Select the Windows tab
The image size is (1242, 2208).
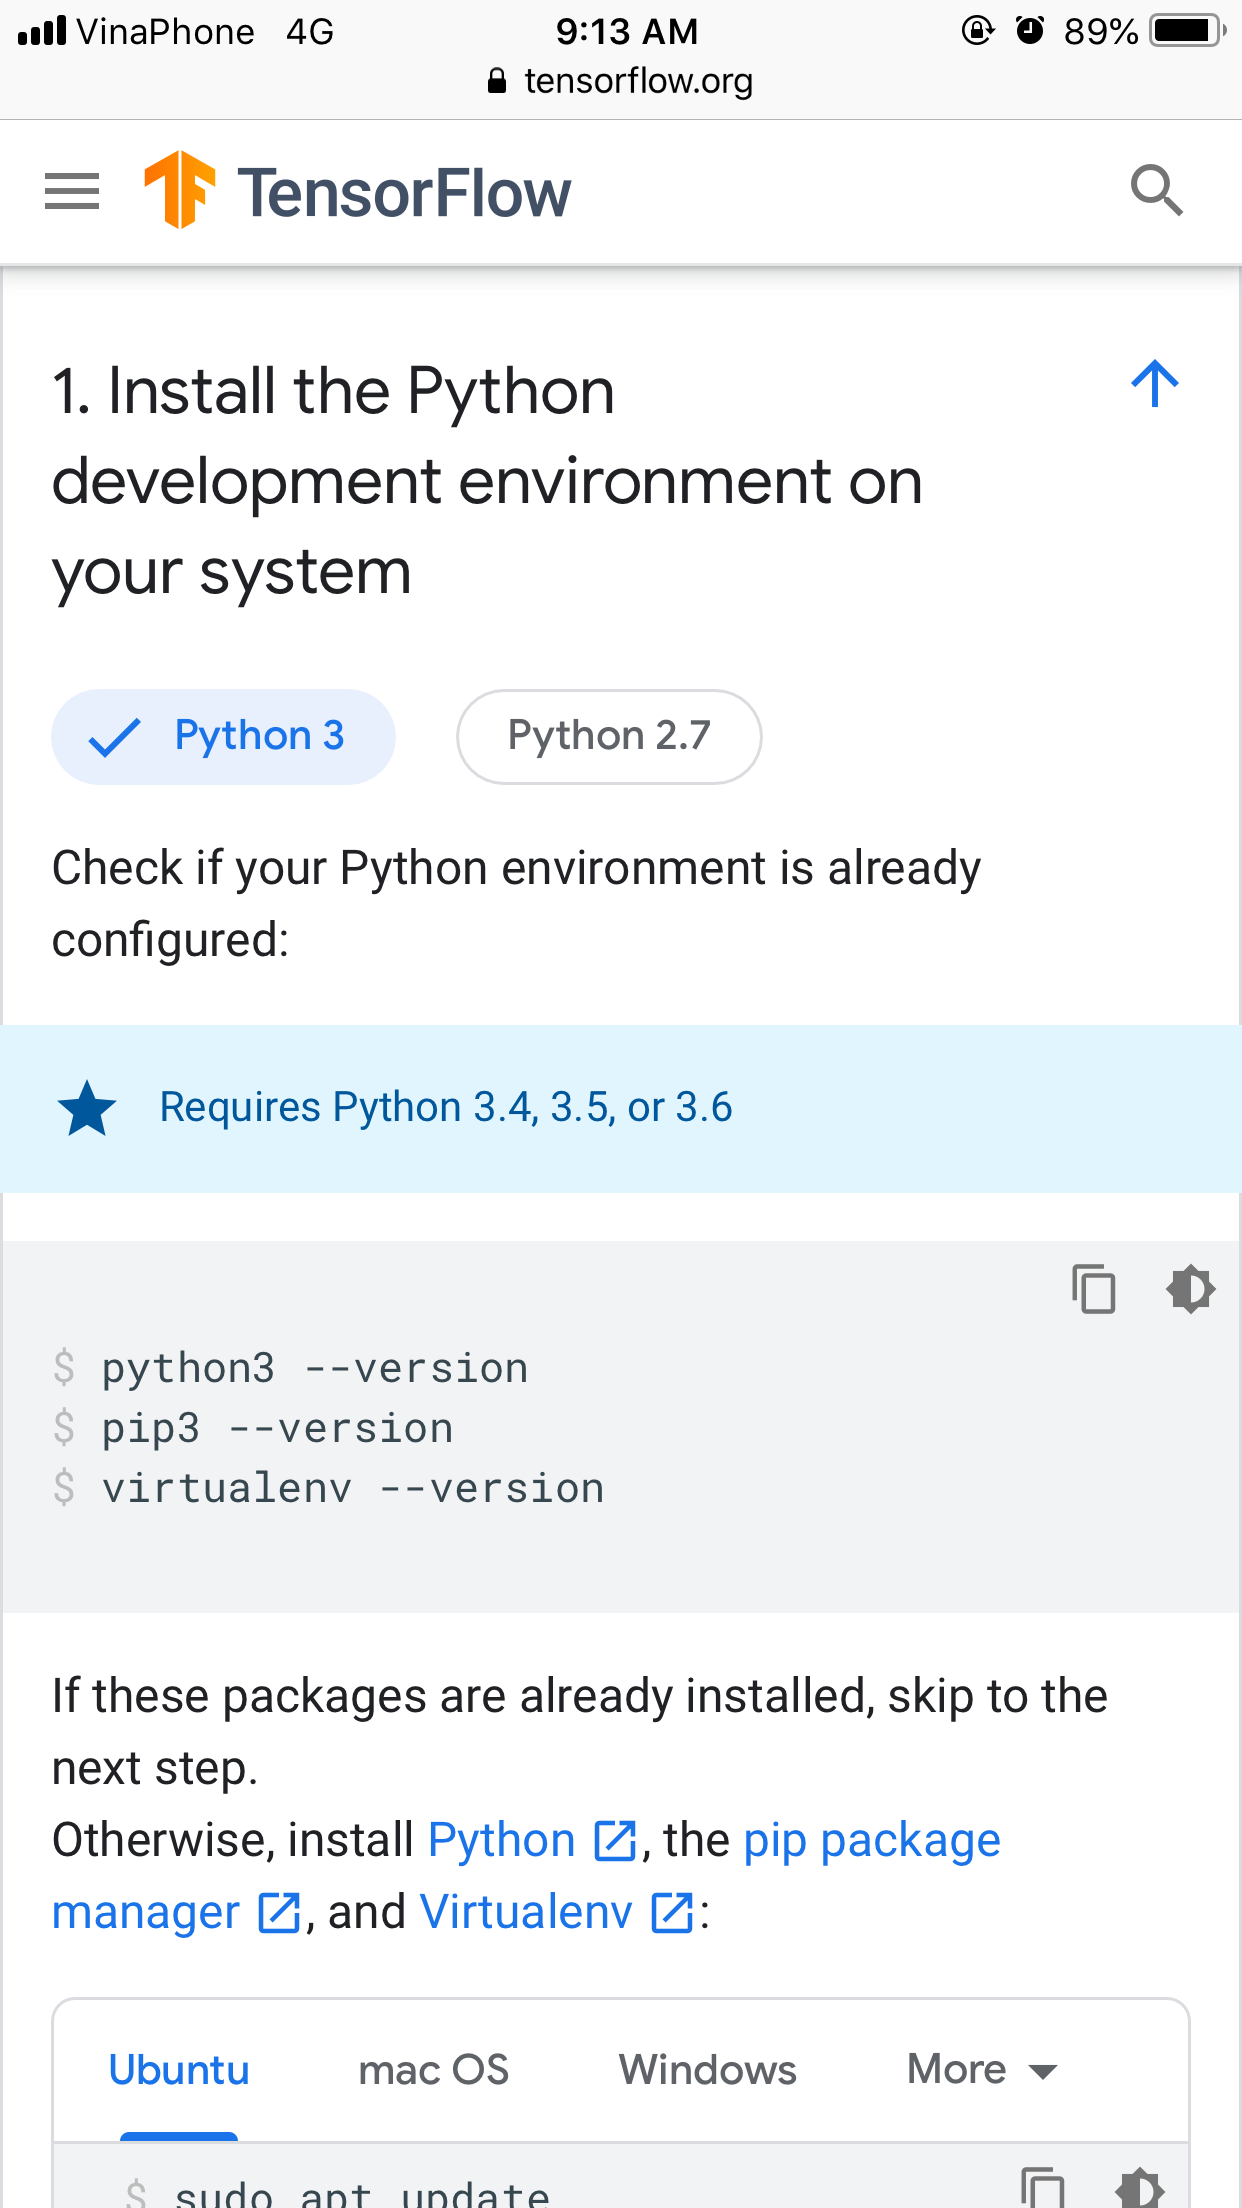707,2069
